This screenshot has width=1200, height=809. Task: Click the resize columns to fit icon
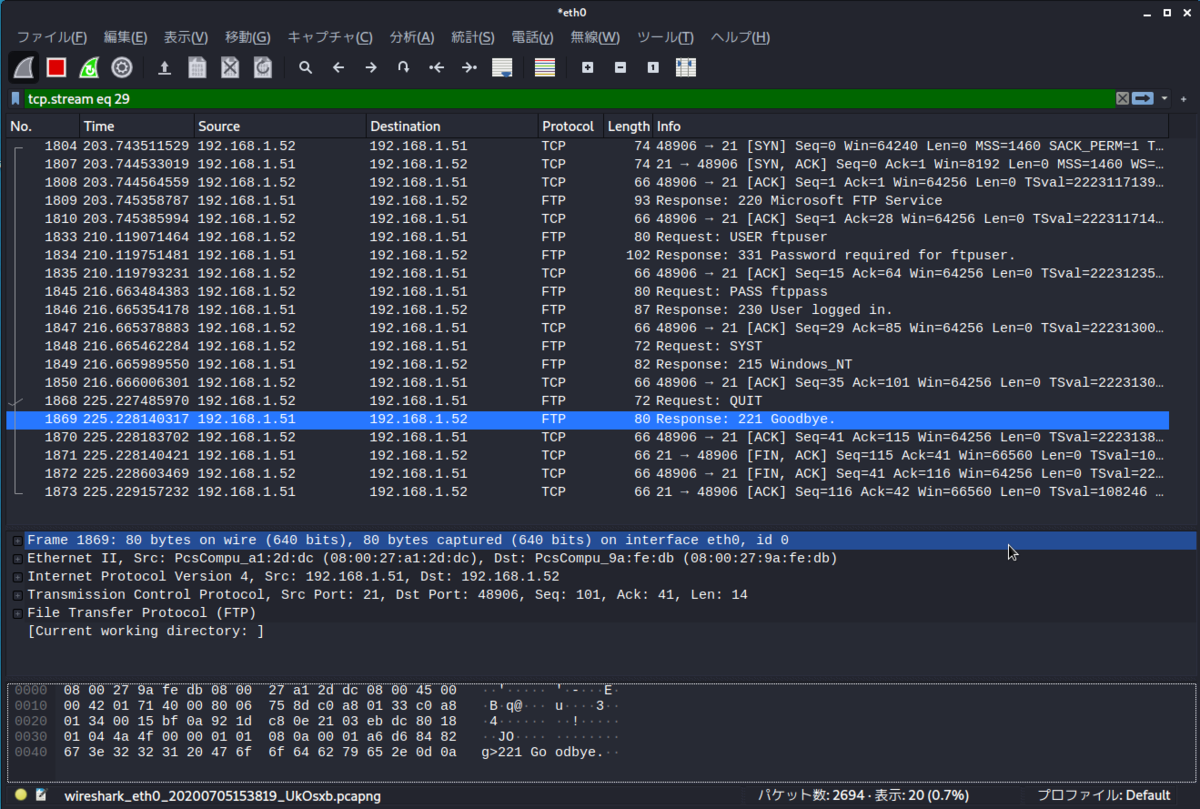[x=686, y=68]
